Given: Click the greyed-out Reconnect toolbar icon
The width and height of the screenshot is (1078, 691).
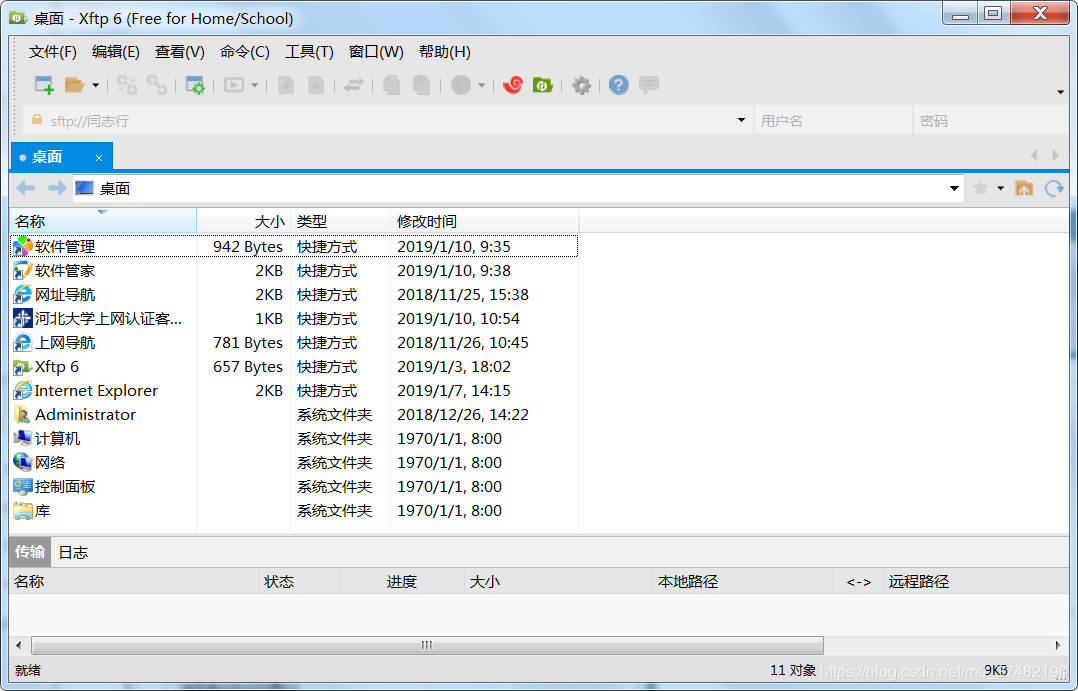Looking at the screenshot, I should point(126,85).
